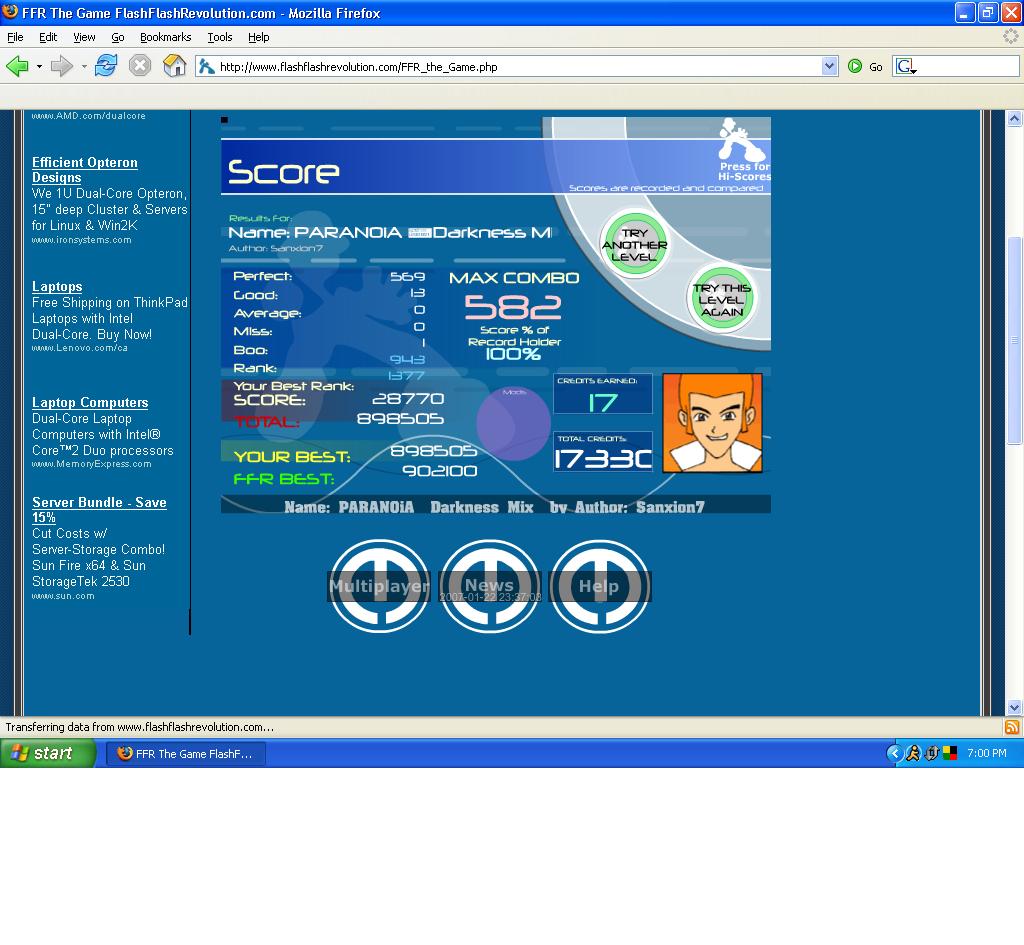Click the orange-haired character avatar
Screen dimensions: 1024x945
pyautogui.click(x=712, y=423)
